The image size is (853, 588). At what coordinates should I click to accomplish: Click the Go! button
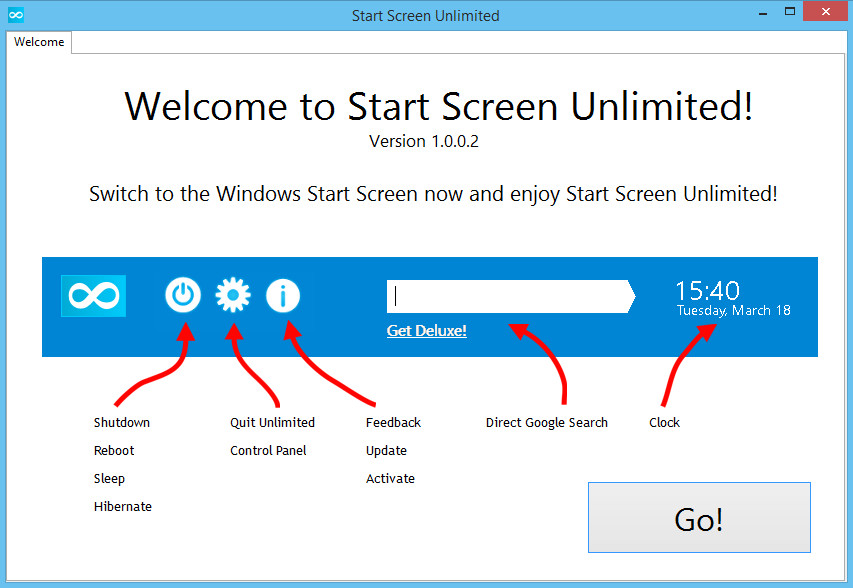[699, 517]
